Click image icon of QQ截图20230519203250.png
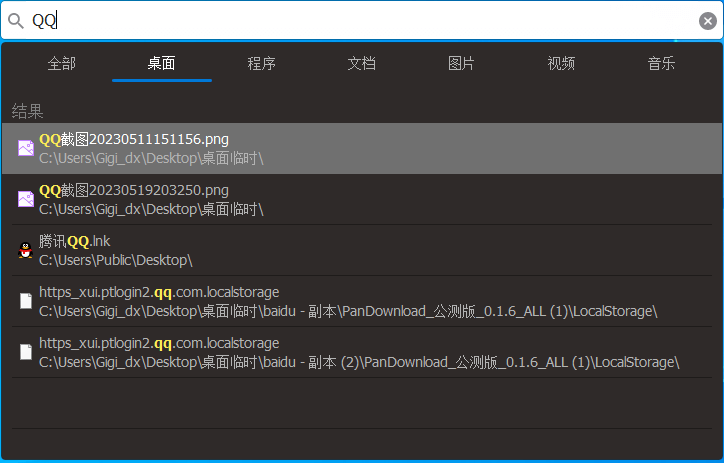Viewport: 724px width, 463px height. [x=26, y=199]
